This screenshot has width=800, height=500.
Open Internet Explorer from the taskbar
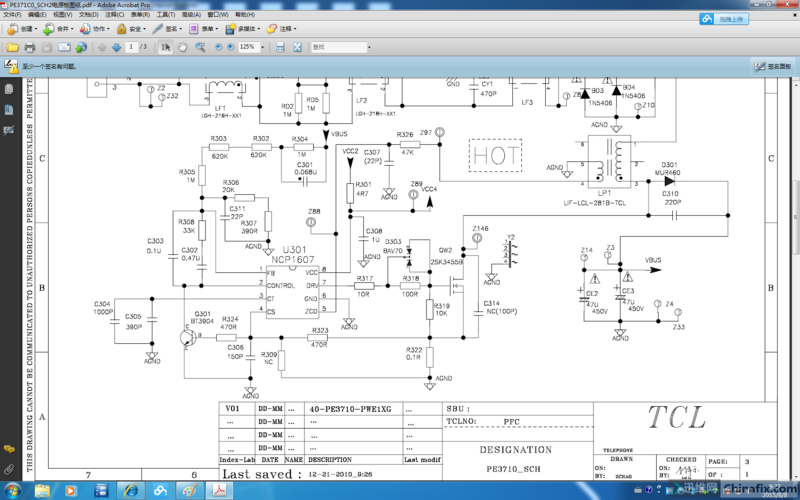click(x=131, y=491)
